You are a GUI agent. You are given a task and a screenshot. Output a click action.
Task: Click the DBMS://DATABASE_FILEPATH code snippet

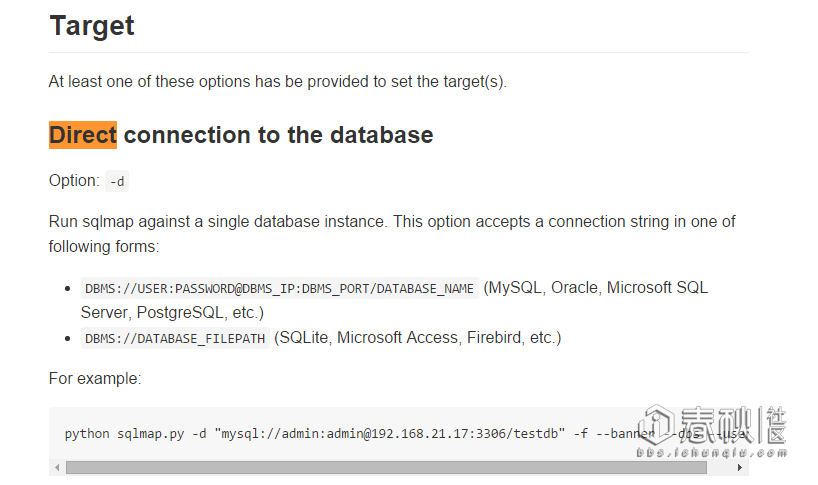tap(175, 339)
